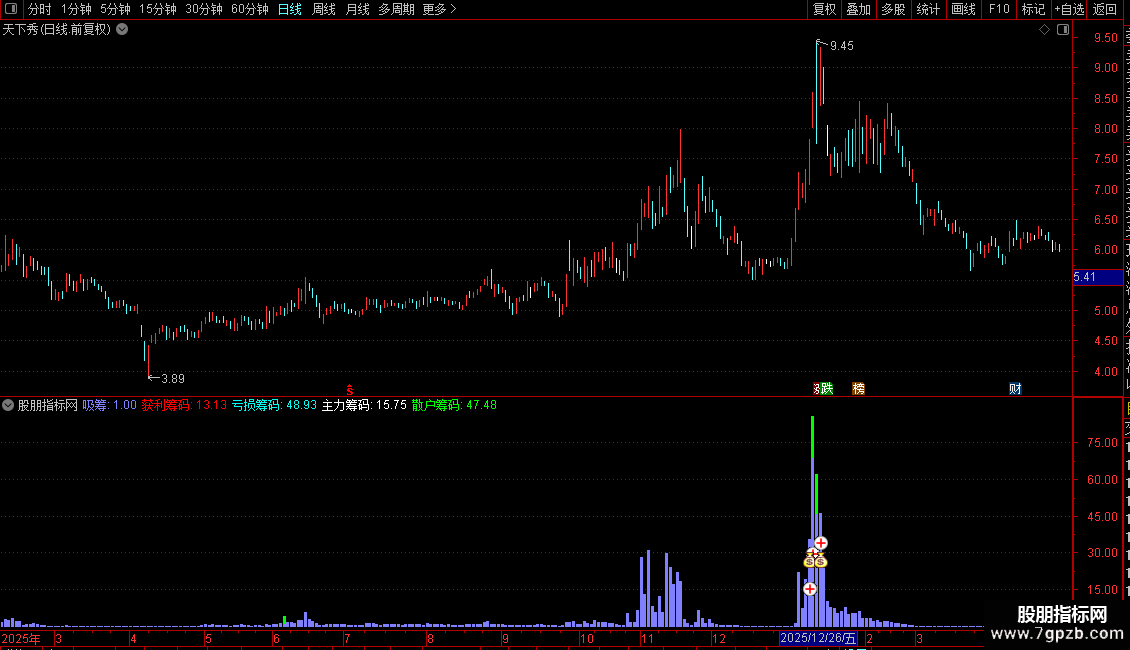Add stock with +自选 button
This screenshot has width=1130, height=650.
[1069, 9]
